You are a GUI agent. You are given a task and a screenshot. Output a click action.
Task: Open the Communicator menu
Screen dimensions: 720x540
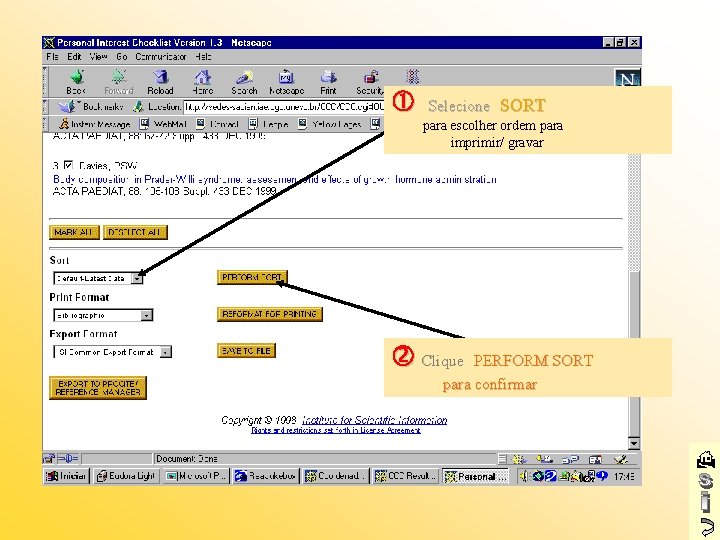160,57
